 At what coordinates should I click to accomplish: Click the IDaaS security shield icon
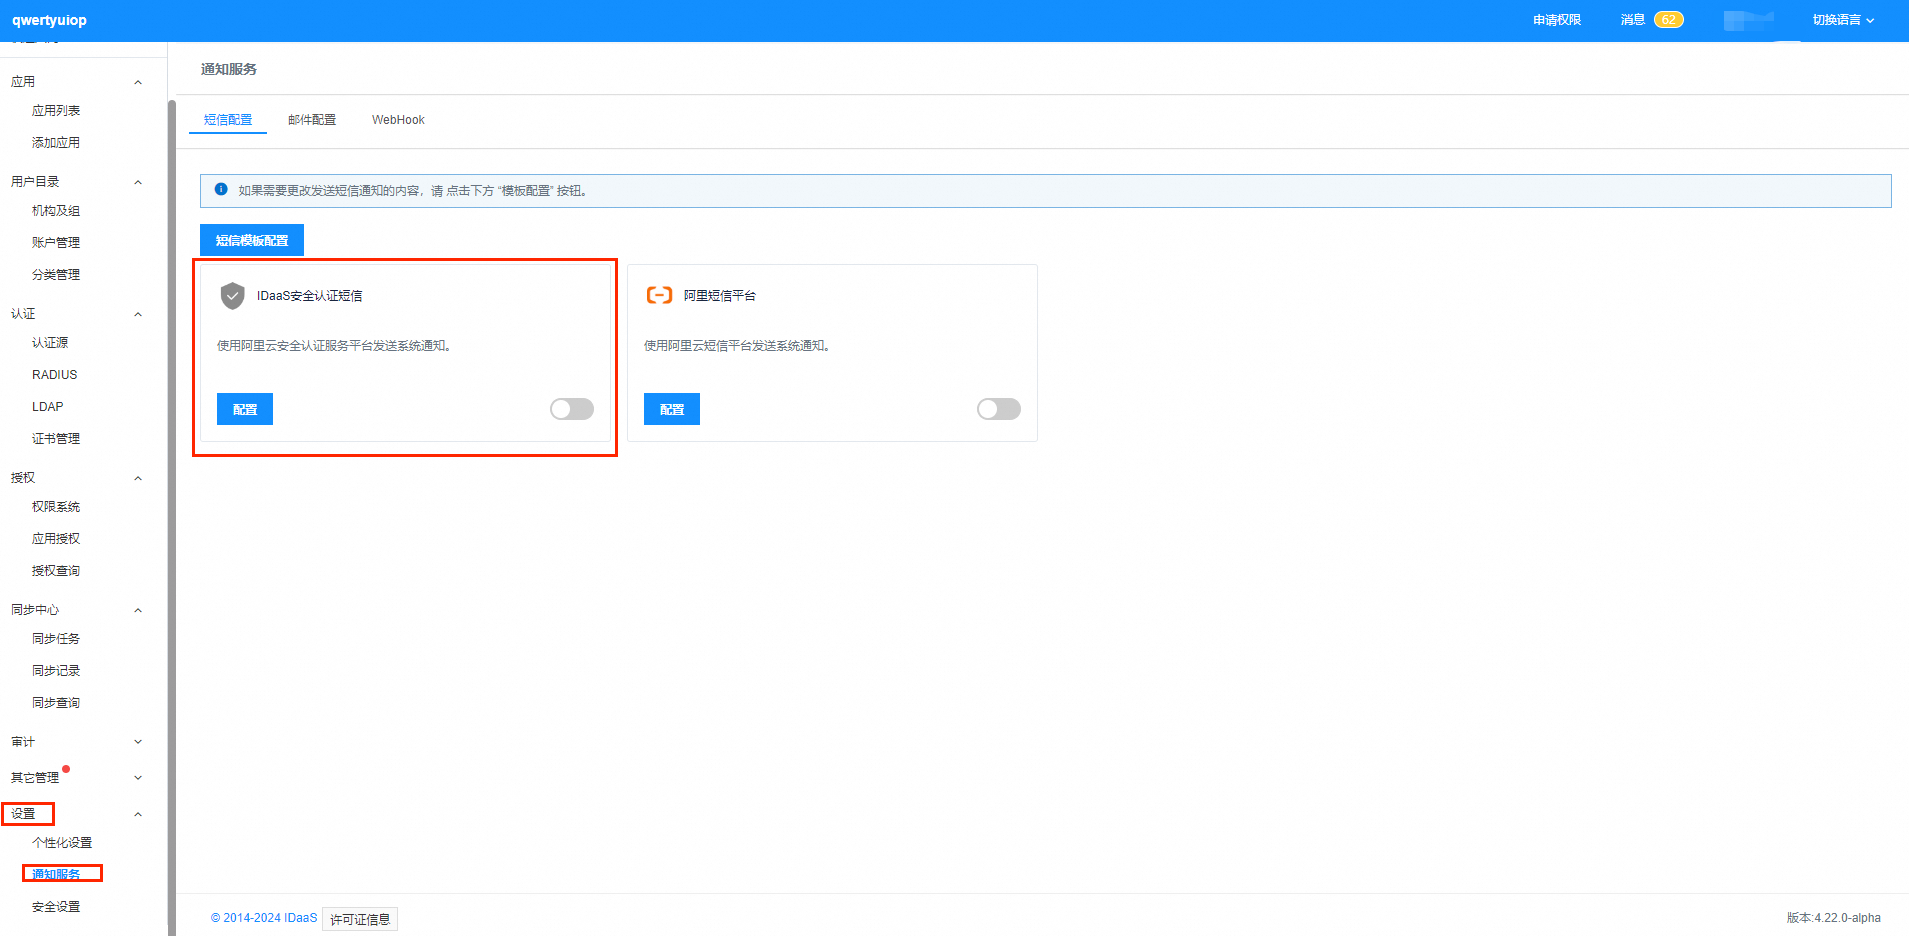[x=232, y=295]
